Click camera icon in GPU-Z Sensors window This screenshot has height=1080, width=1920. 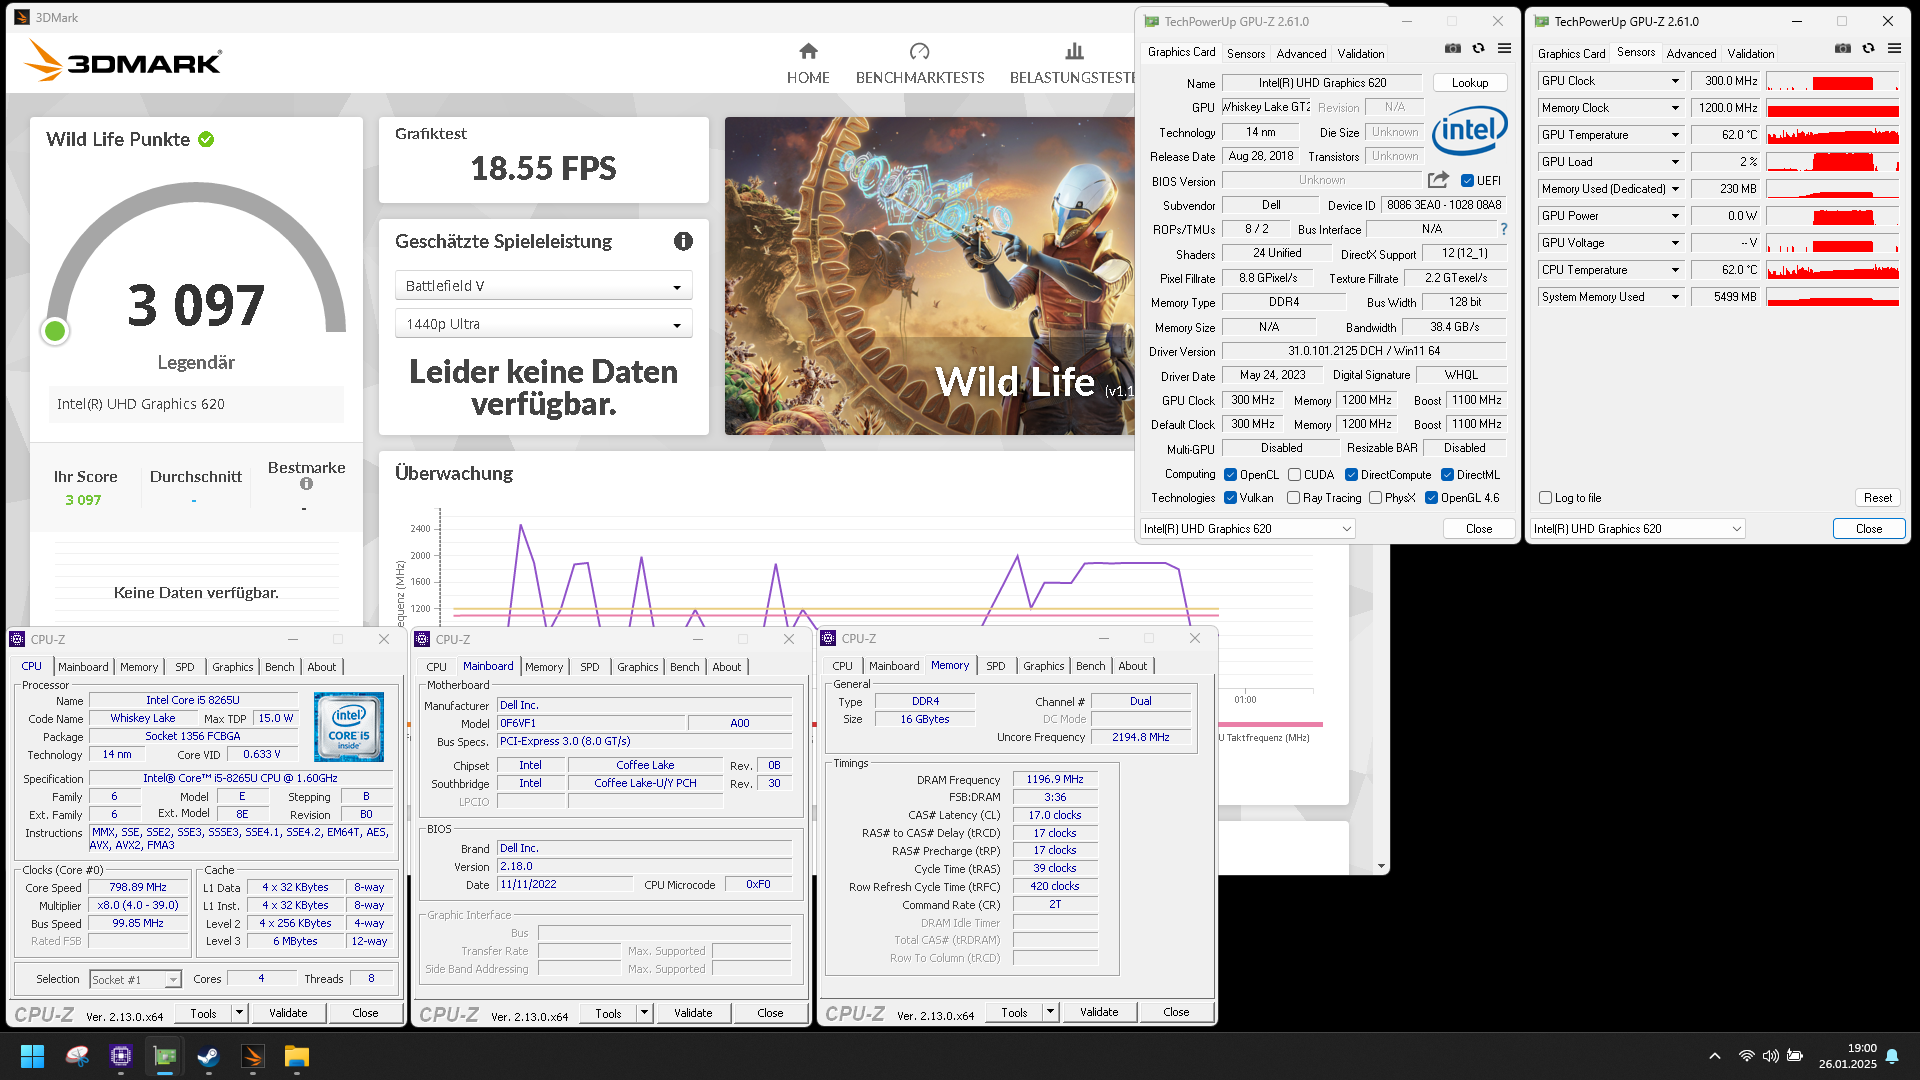coord(1843,49)
